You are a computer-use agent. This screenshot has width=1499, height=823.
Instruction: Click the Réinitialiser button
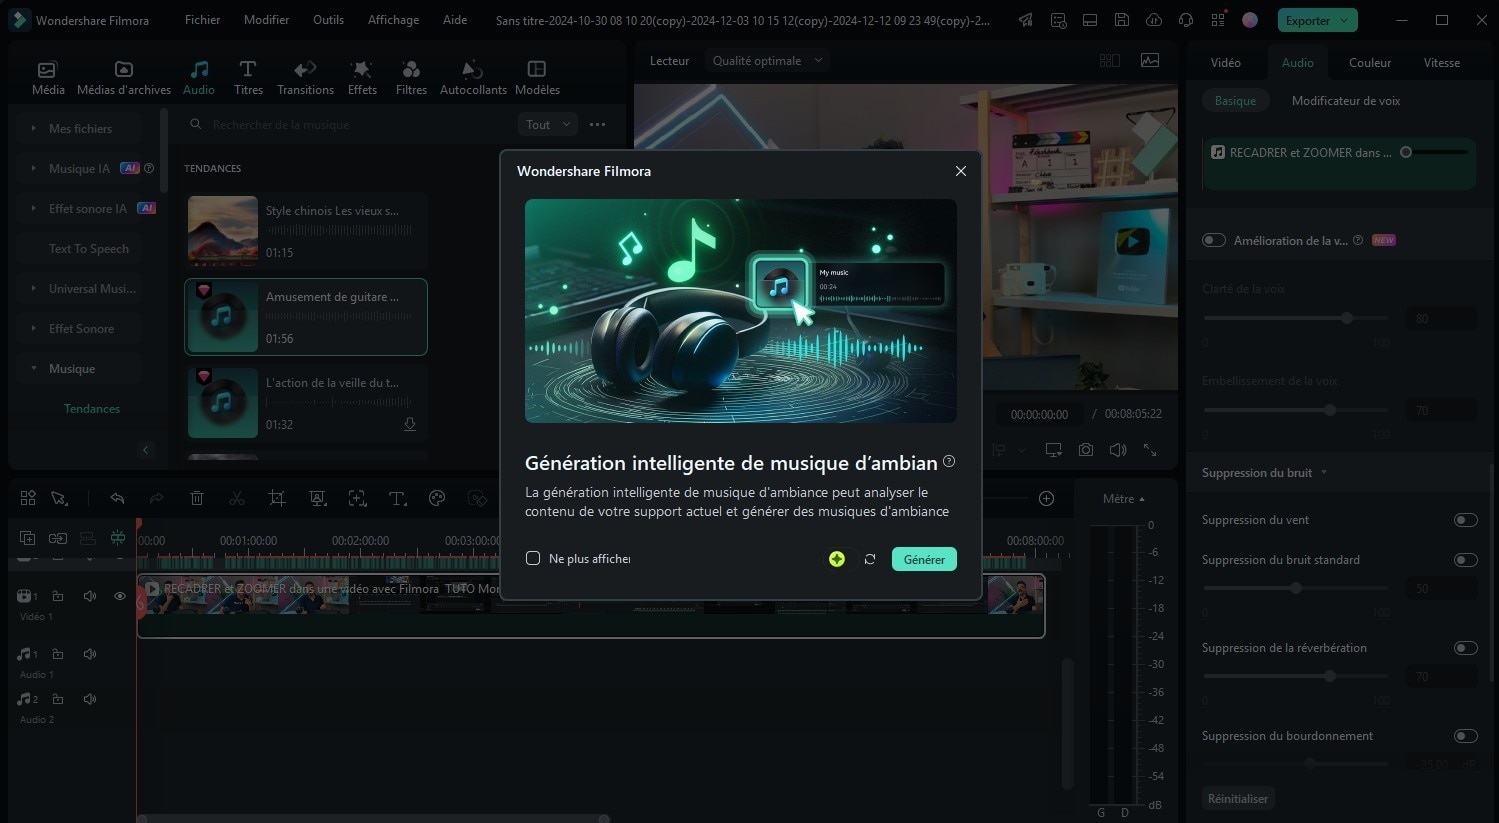pos(1238,799)
